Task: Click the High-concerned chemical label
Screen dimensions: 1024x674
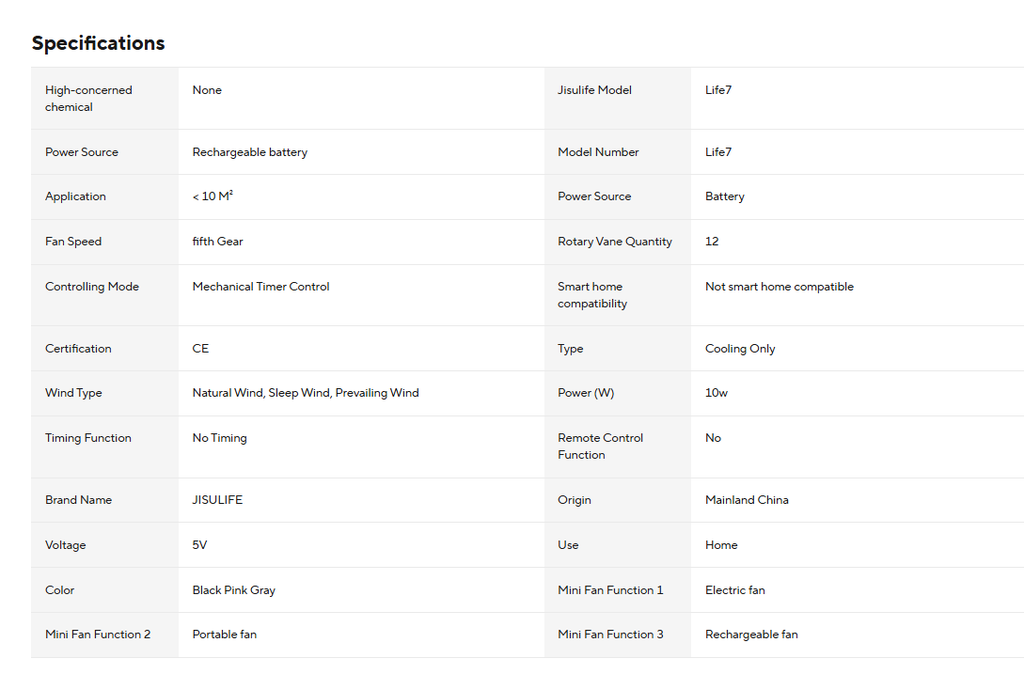Action: 88,99
